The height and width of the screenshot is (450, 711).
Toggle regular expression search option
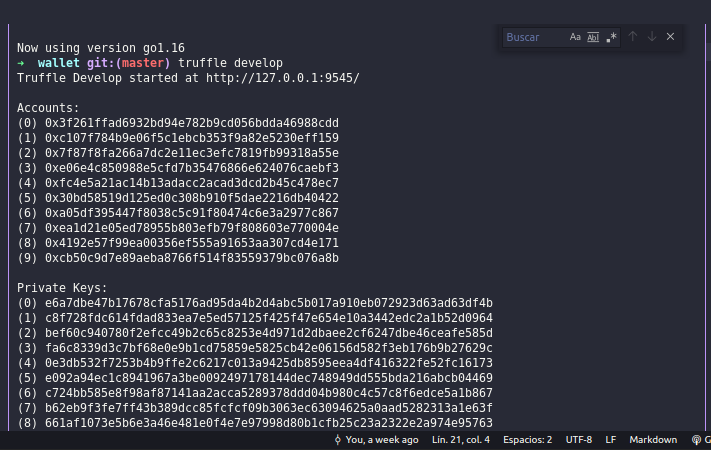(611, 37)
